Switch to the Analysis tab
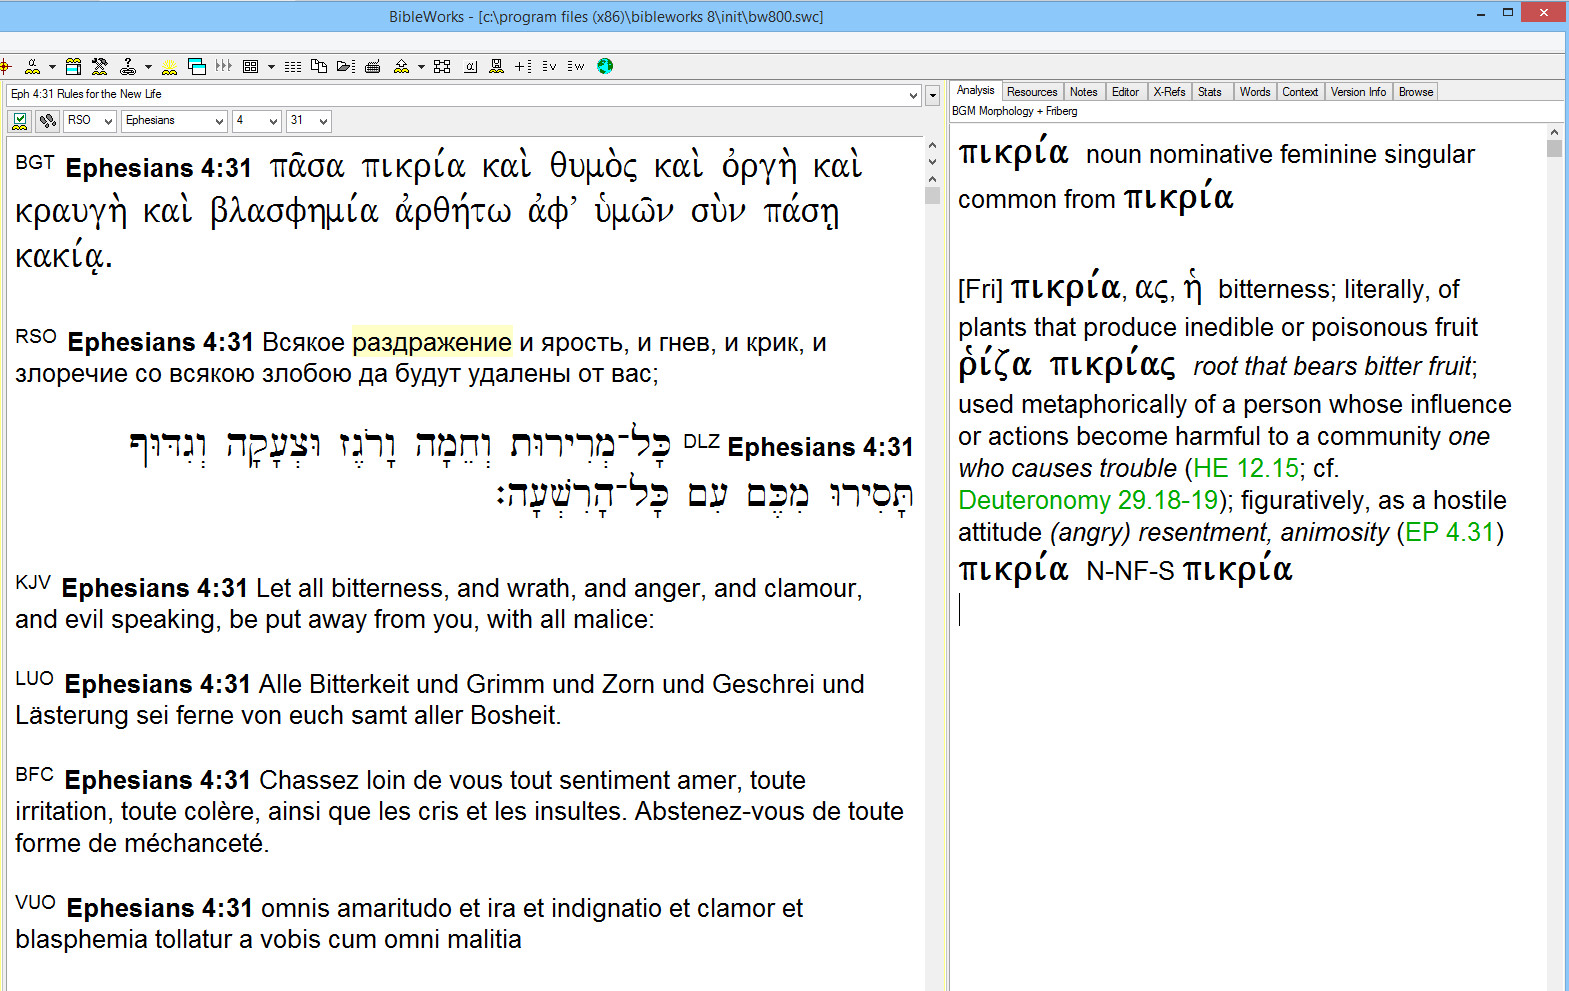Screen dimensions: 1569x991 click(975, 90)
